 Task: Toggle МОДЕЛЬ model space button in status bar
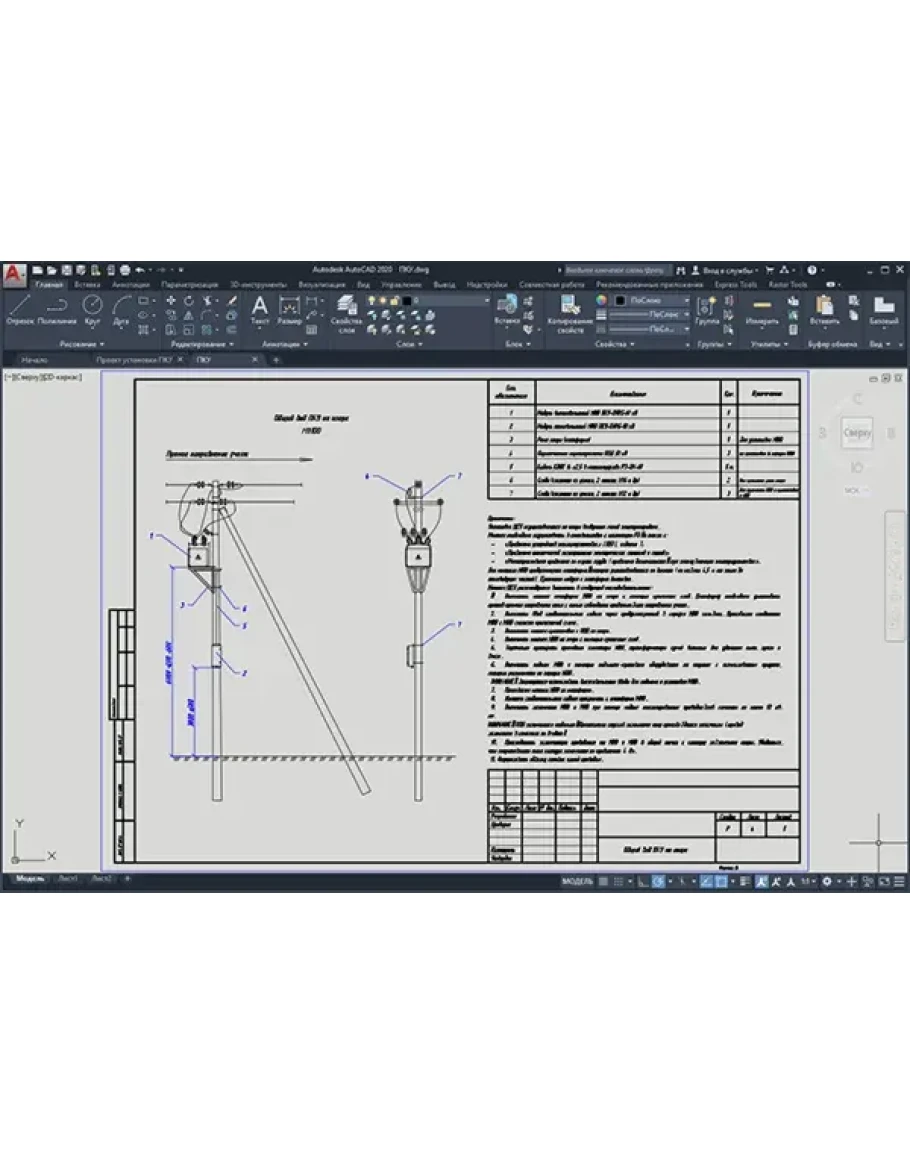[577, 881]
